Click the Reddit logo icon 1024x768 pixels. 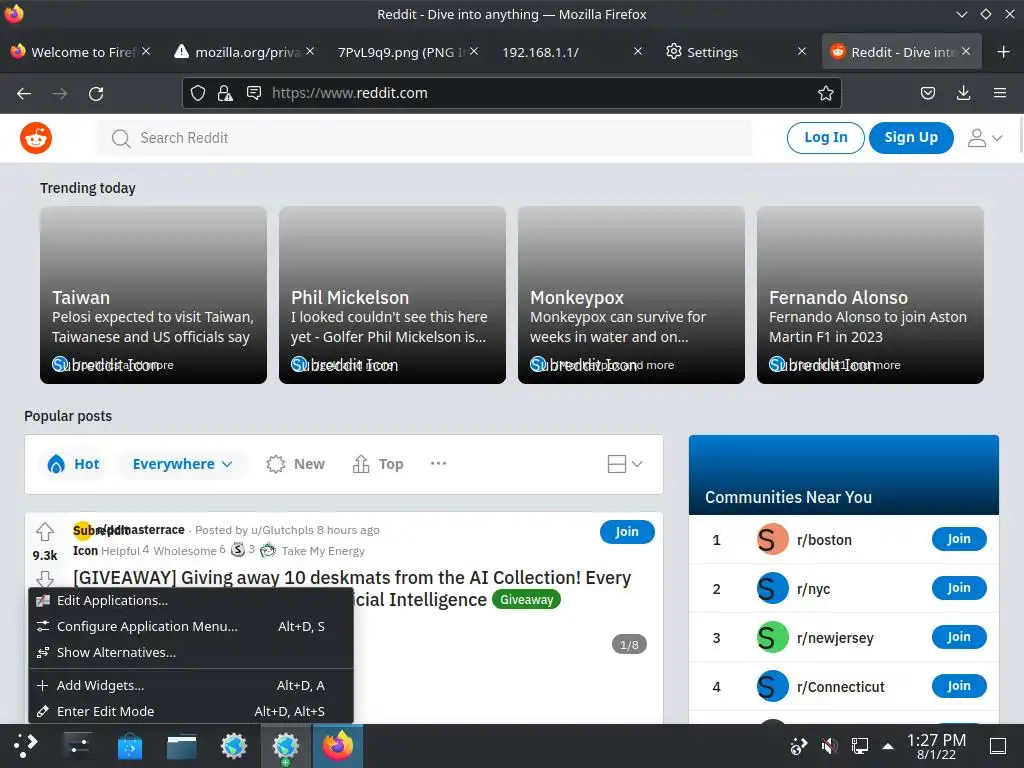[36, 138]
